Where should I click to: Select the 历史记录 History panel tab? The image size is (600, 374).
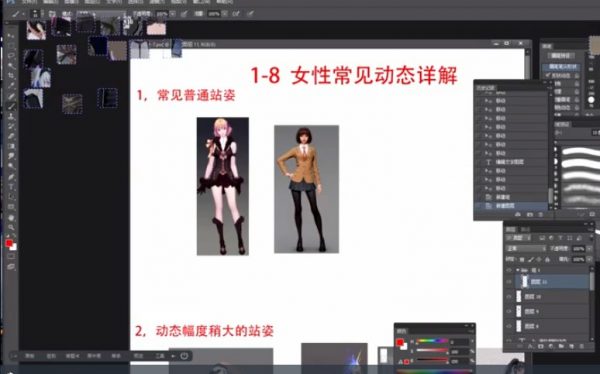point(486,88)
